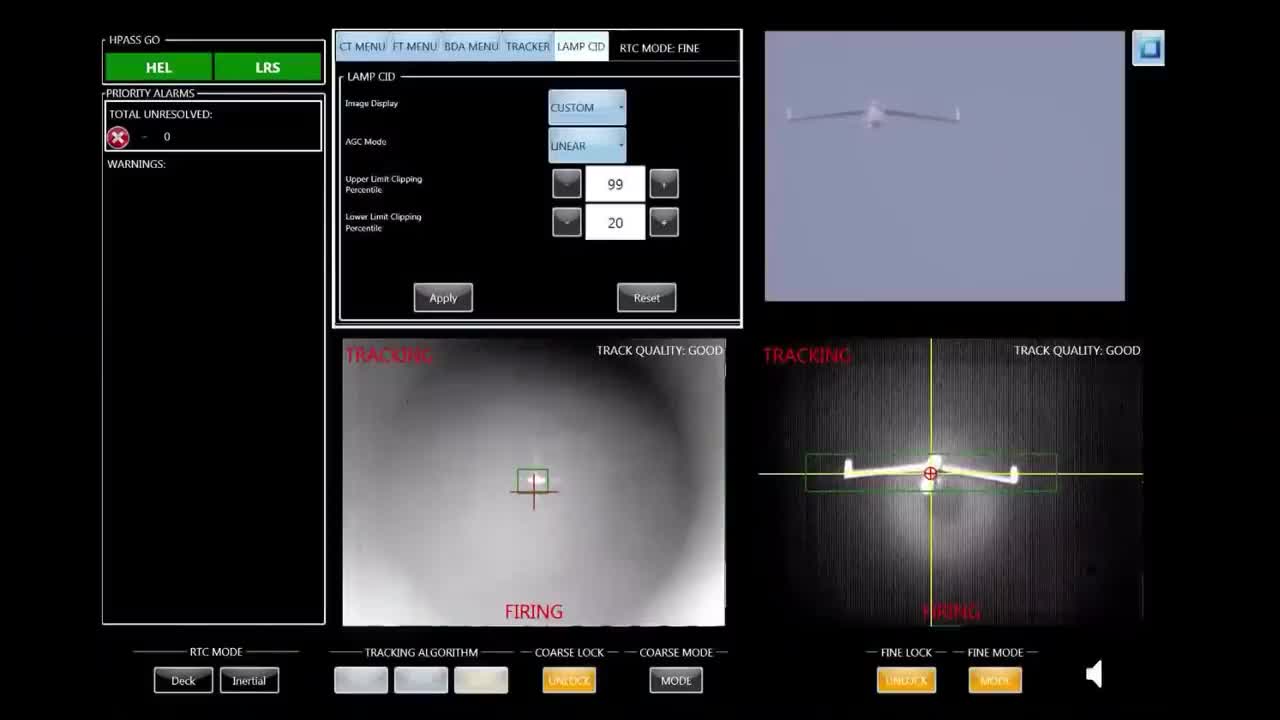Image resolution: width=1280 pixels, height=720 pixels.
Task: Set RTC mode to Inertial
Action: click(249, 680)
